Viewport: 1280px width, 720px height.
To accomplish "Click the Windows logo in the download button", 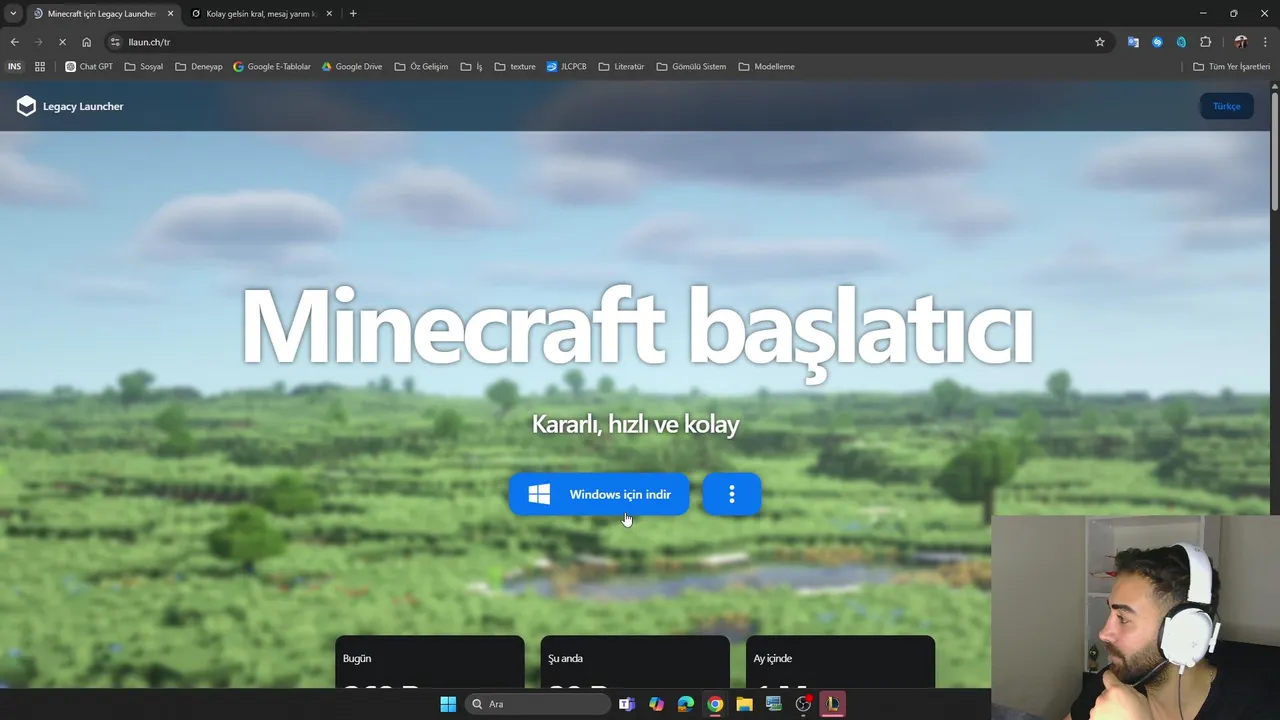I will pyautogui.click(x=539, y=494).
